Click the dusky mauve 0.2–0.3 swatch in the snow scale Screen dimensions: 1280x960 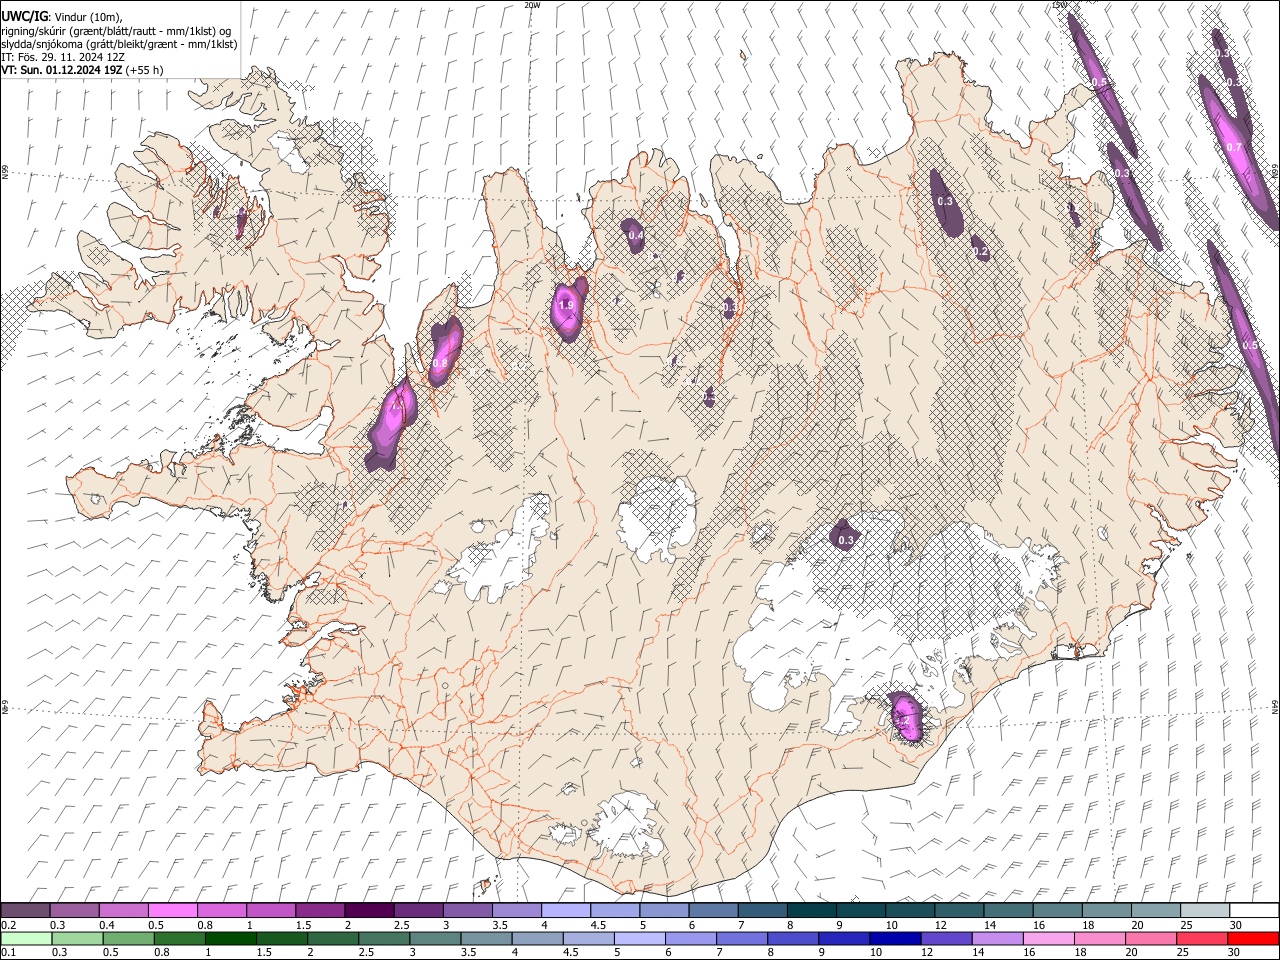25,910
